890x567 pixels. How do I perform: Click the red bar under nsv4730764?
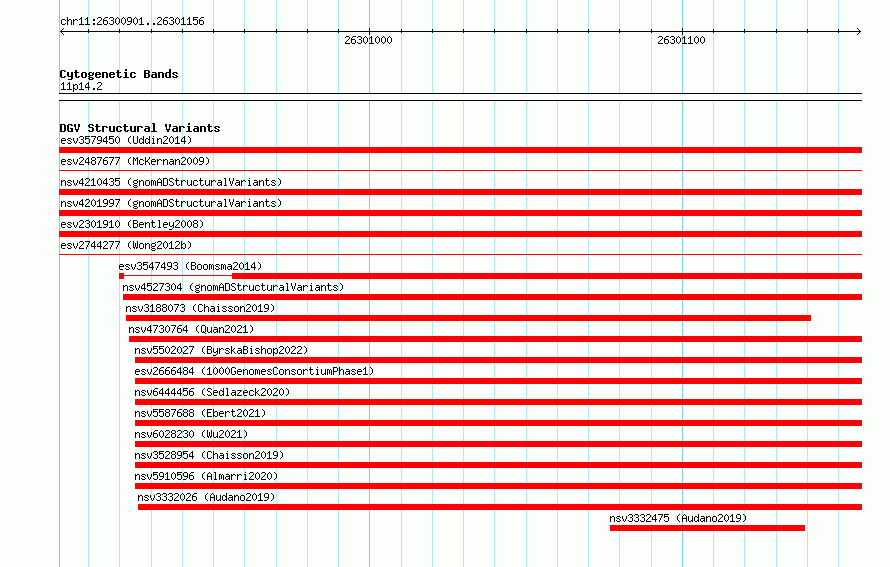496,339
